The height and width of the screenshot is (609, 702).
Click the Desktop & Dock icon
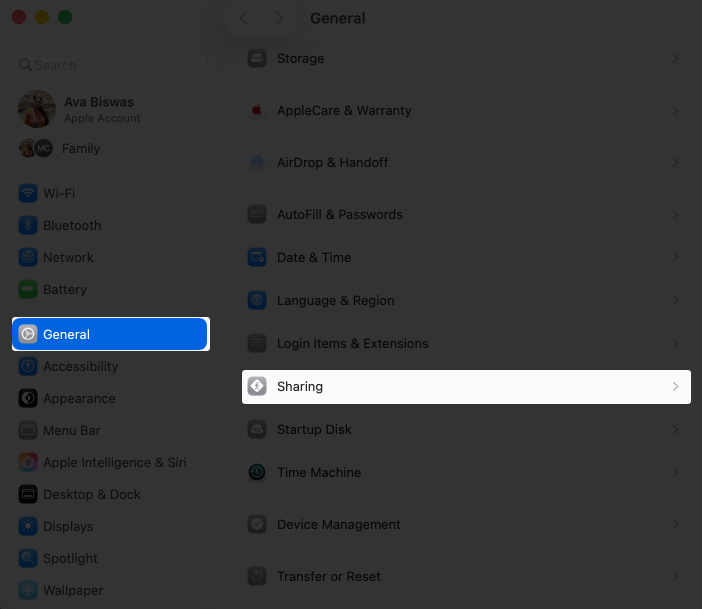tap(28, 494)
